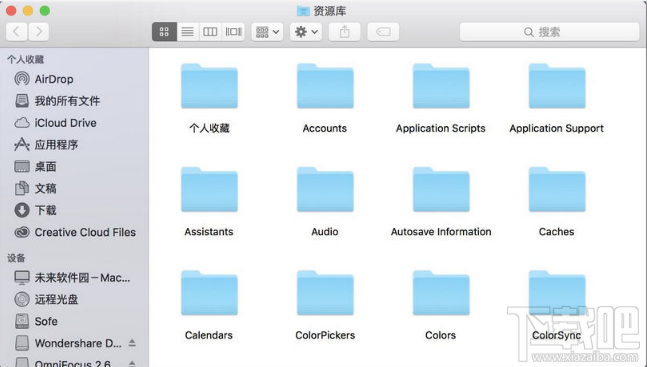Switch to column view
The height and width of the screenshot is (367, 647).
pos(210,32)
